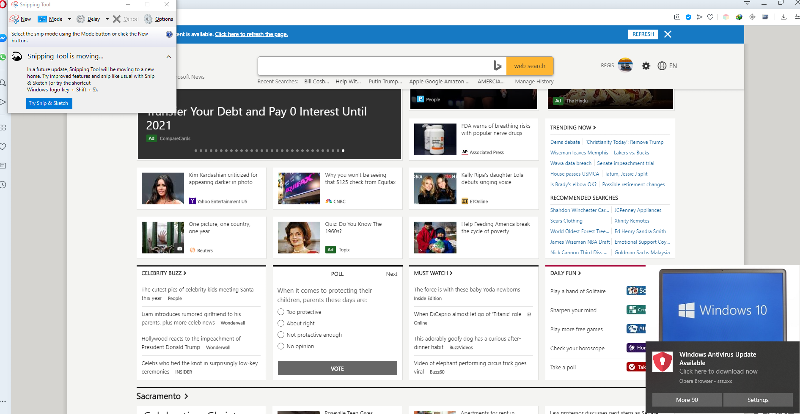This screenshot has width=800, height=414.
Task: Click the Try Snip & Sketch button
Action: [x=49, y=103]
